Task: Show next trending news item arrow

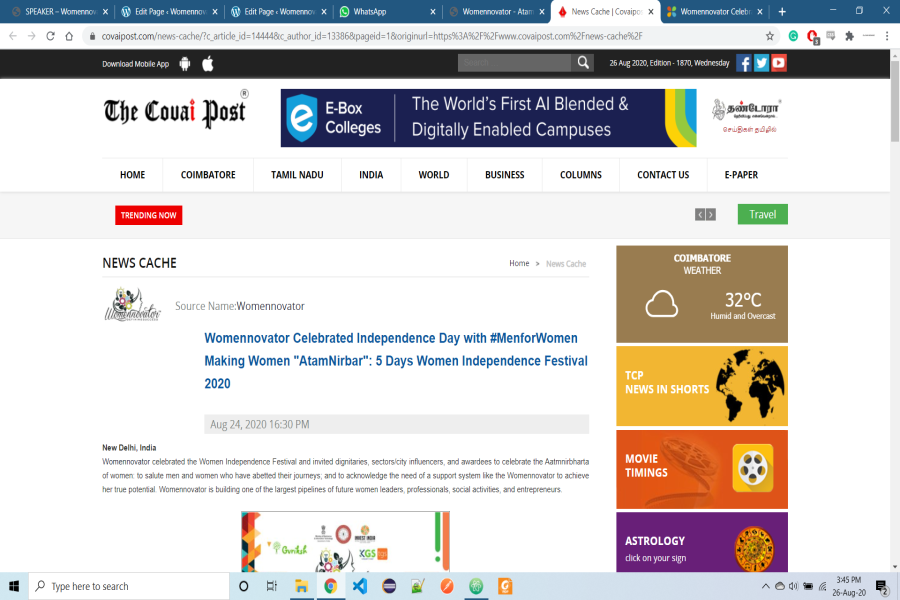Action: 711,215
